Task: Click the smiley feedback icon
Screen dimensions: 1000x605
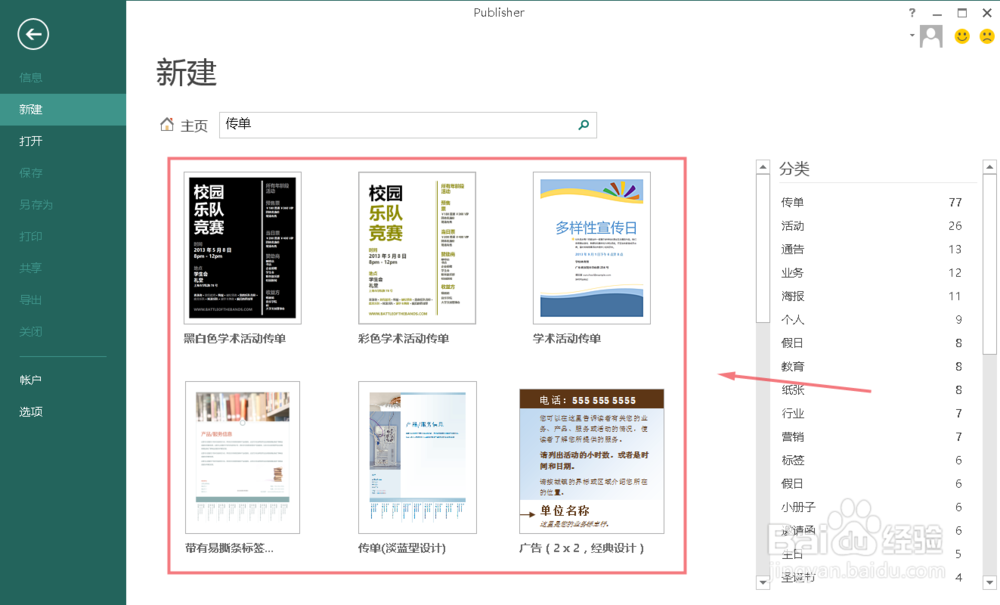Action: click(961, 35)
